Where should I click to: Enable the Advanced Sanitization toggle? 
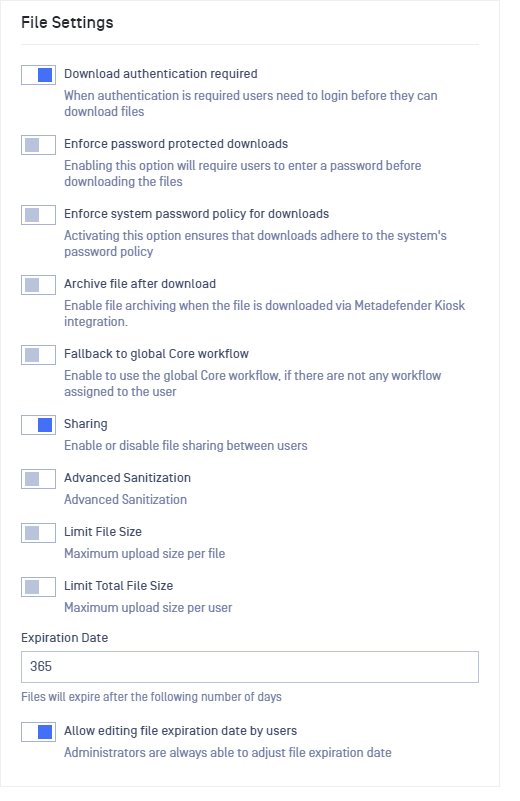coord(38,479)
